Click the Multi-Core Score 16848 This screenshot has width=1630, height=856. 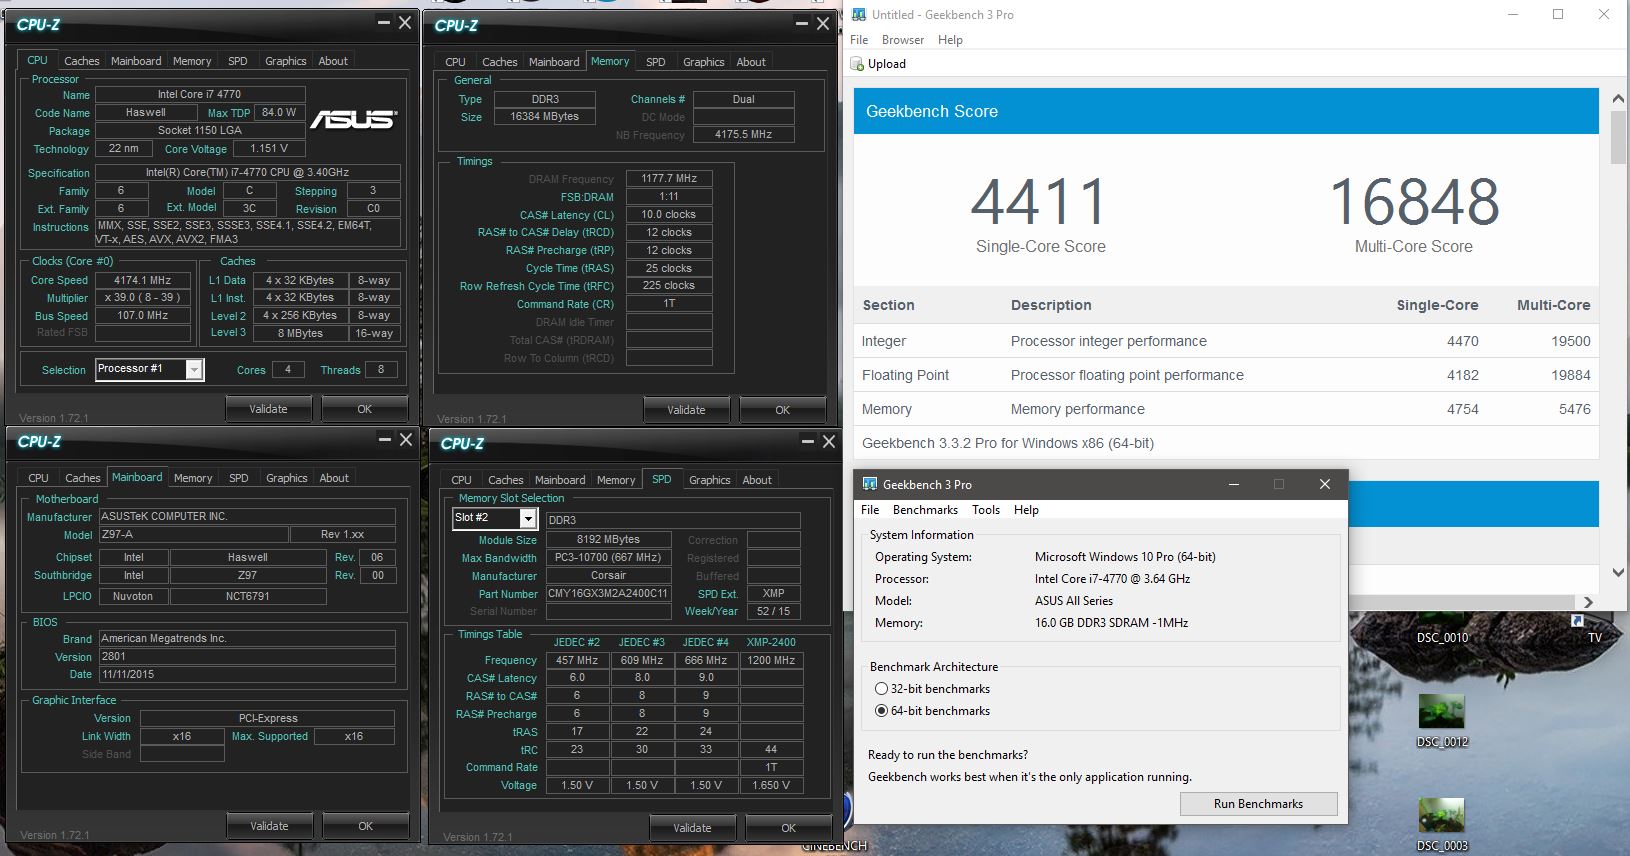coord(1414,202)
